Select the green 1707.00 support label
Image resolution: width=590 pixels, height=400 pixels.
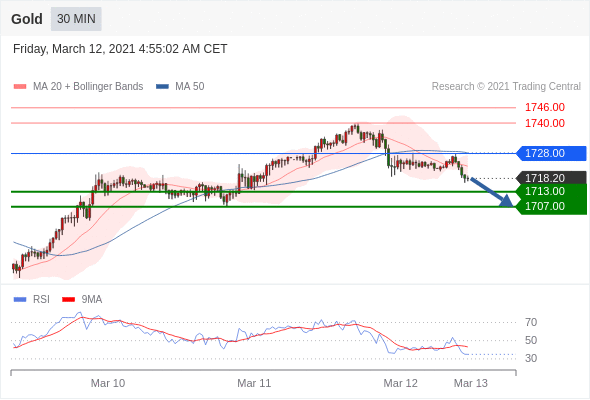click(x=551, y=207)
